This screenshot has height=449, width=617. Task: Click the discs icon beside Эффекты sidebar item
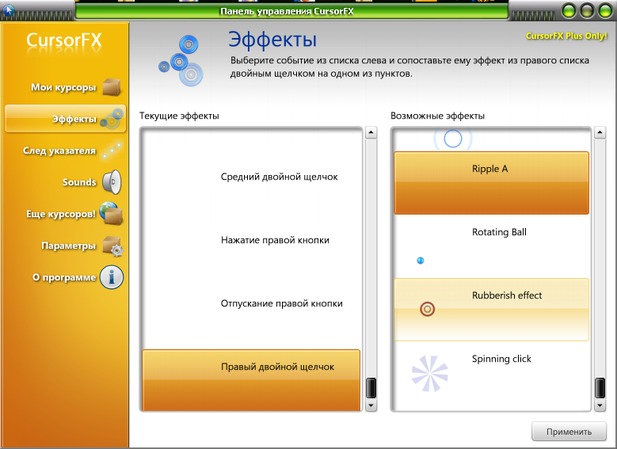tap(112, 119)
